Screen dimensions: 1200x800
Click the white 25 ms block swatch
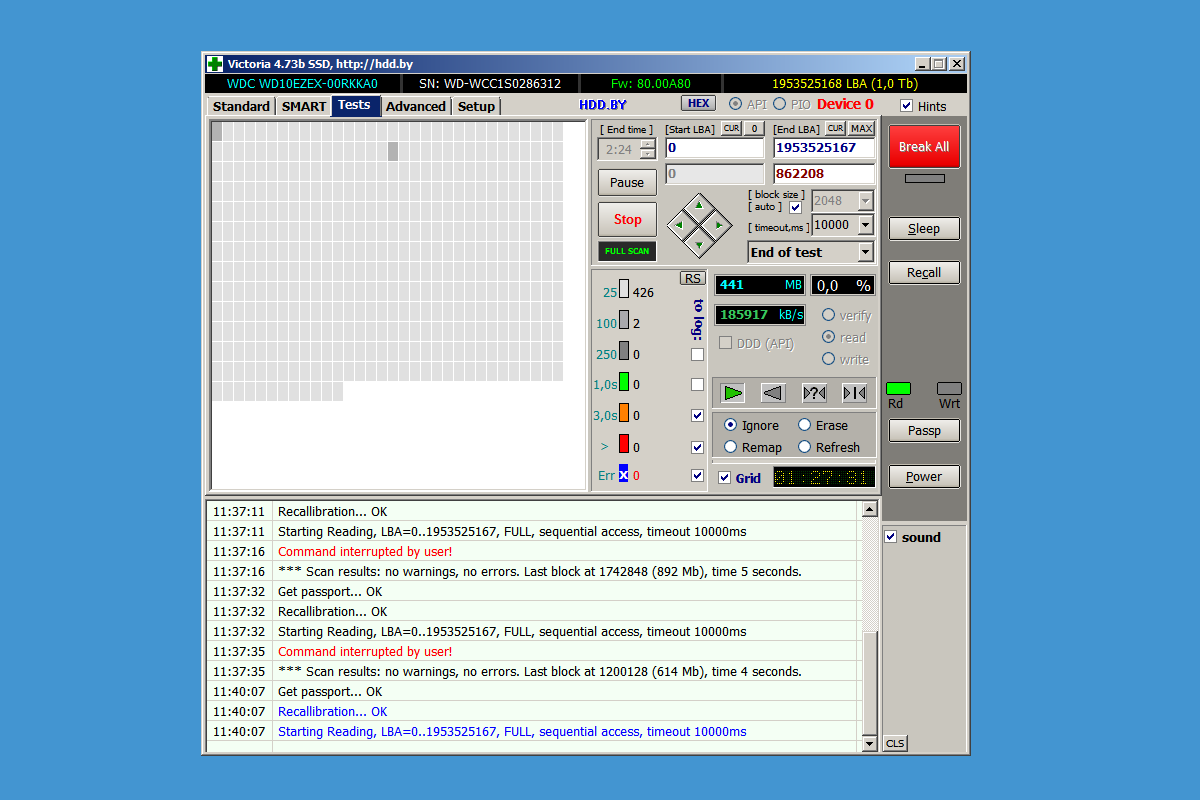point(624,290)
